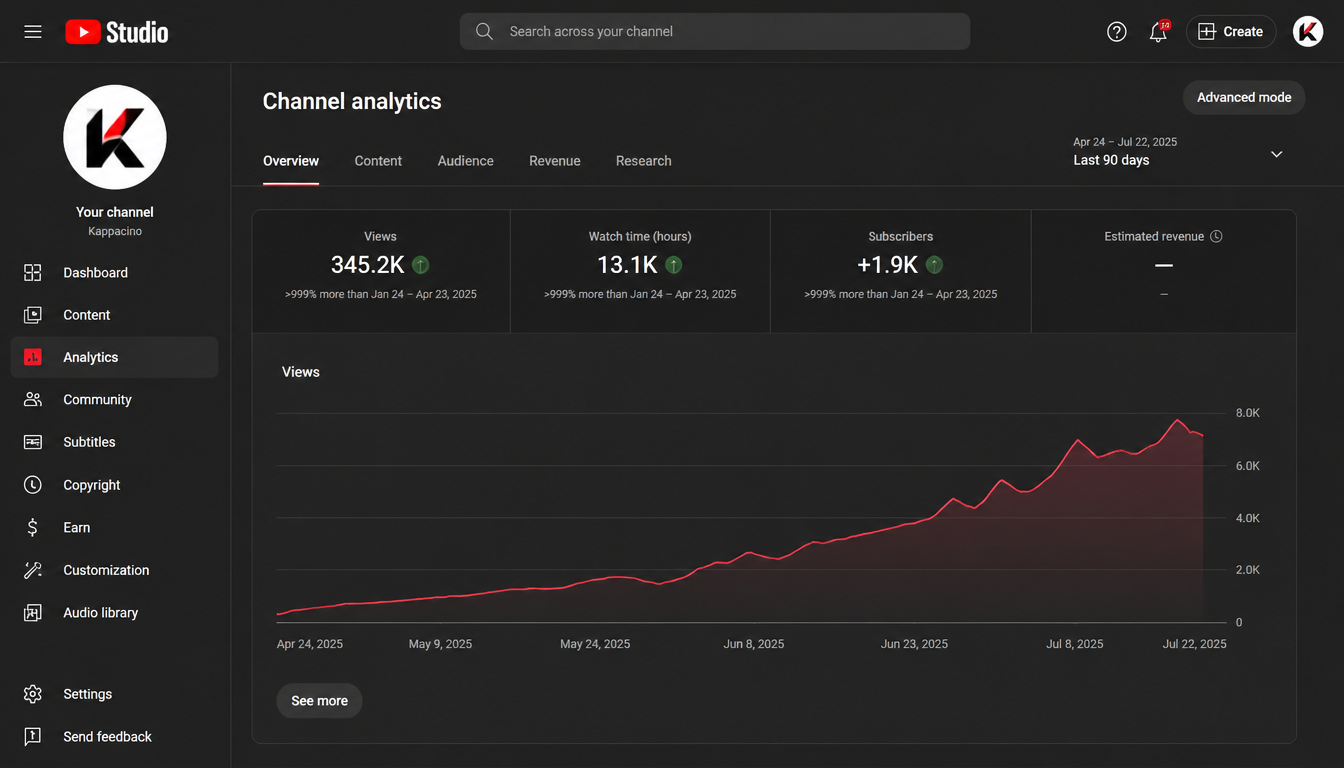Click the Jun 8, 2025 axis label
Viewport: 1344px width, 768px height.
coord(754,644)
